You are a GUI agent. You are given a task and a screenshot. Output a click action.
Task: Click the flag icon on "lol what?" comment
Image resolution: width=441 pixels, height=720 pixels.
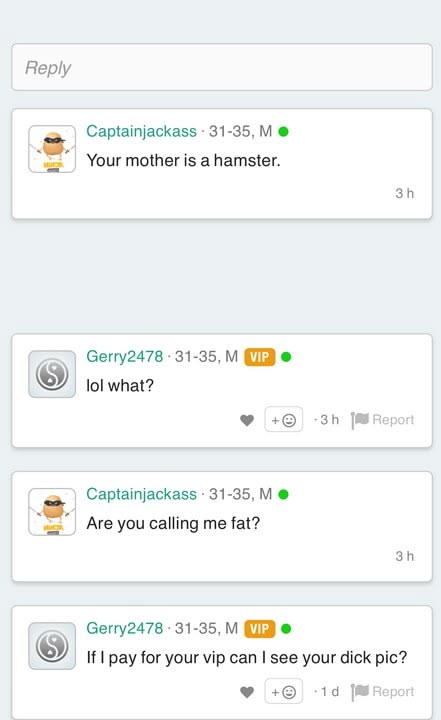[360, 420]
